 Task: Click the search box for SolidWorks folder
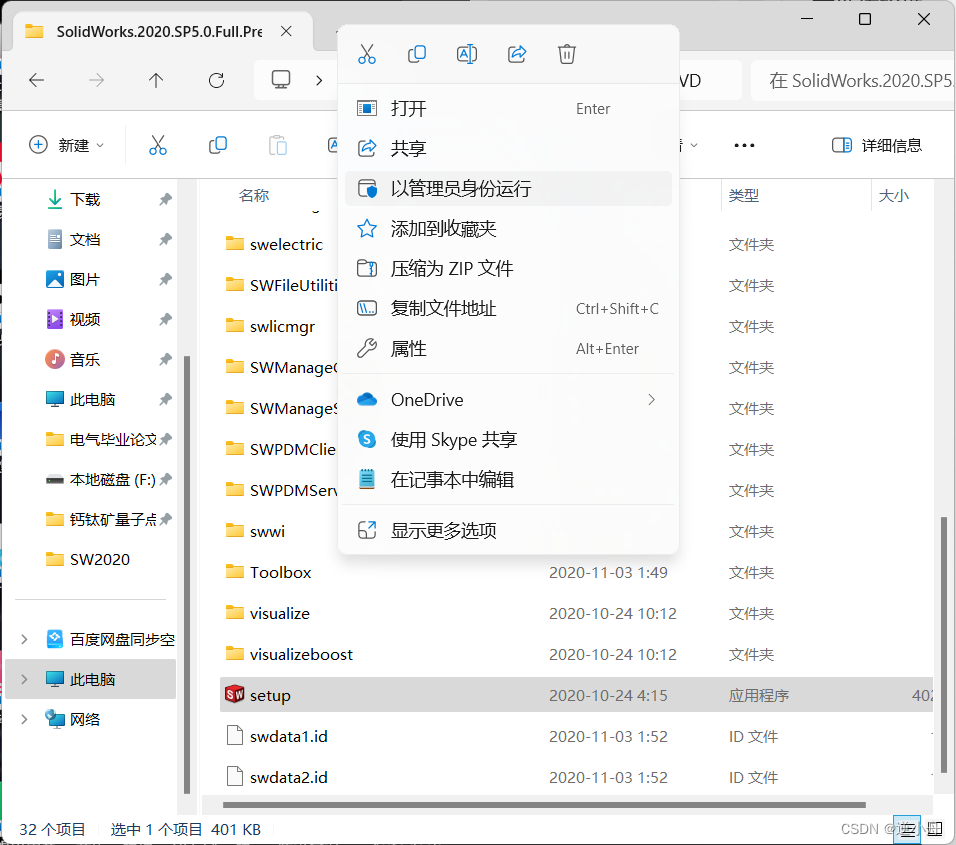[854, 80]
